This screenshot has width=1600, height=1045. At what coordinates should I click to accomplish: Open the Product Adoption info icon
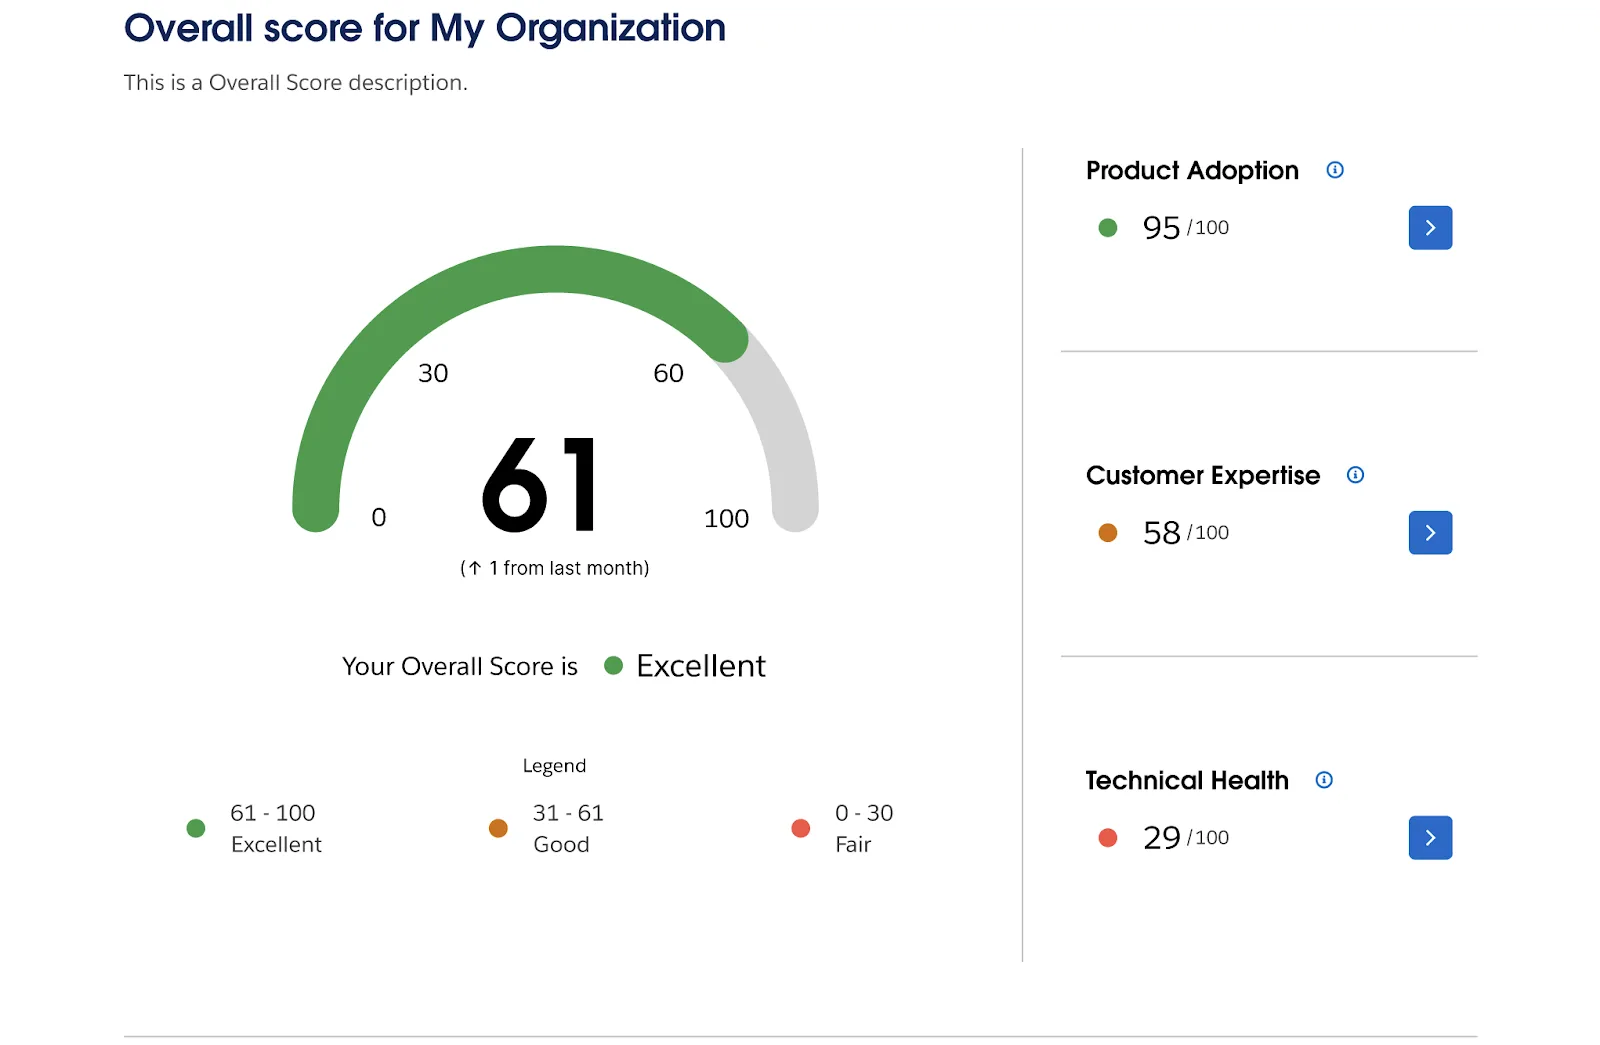[1335, 170]
